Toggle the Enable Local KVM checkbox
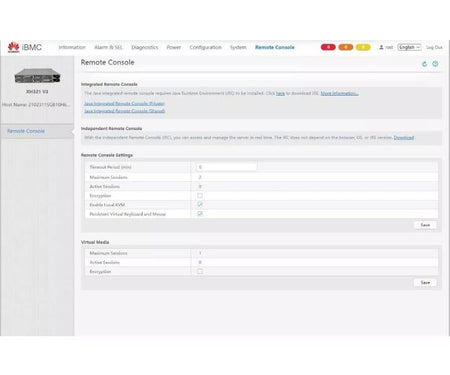 (x=200, y=204)
